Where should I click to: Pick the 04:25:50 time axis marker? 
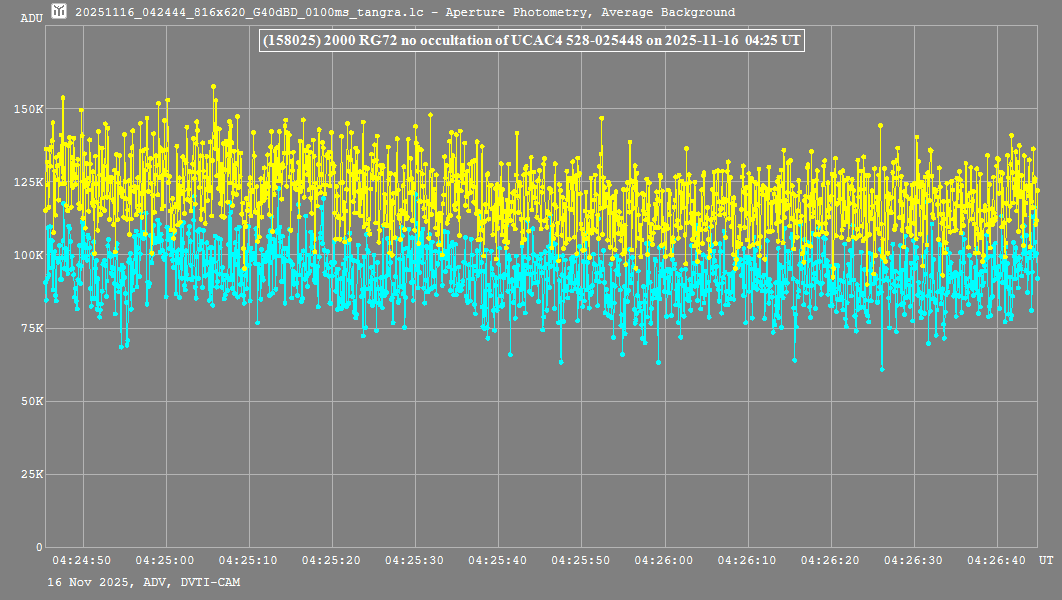(x=581, y=560)
